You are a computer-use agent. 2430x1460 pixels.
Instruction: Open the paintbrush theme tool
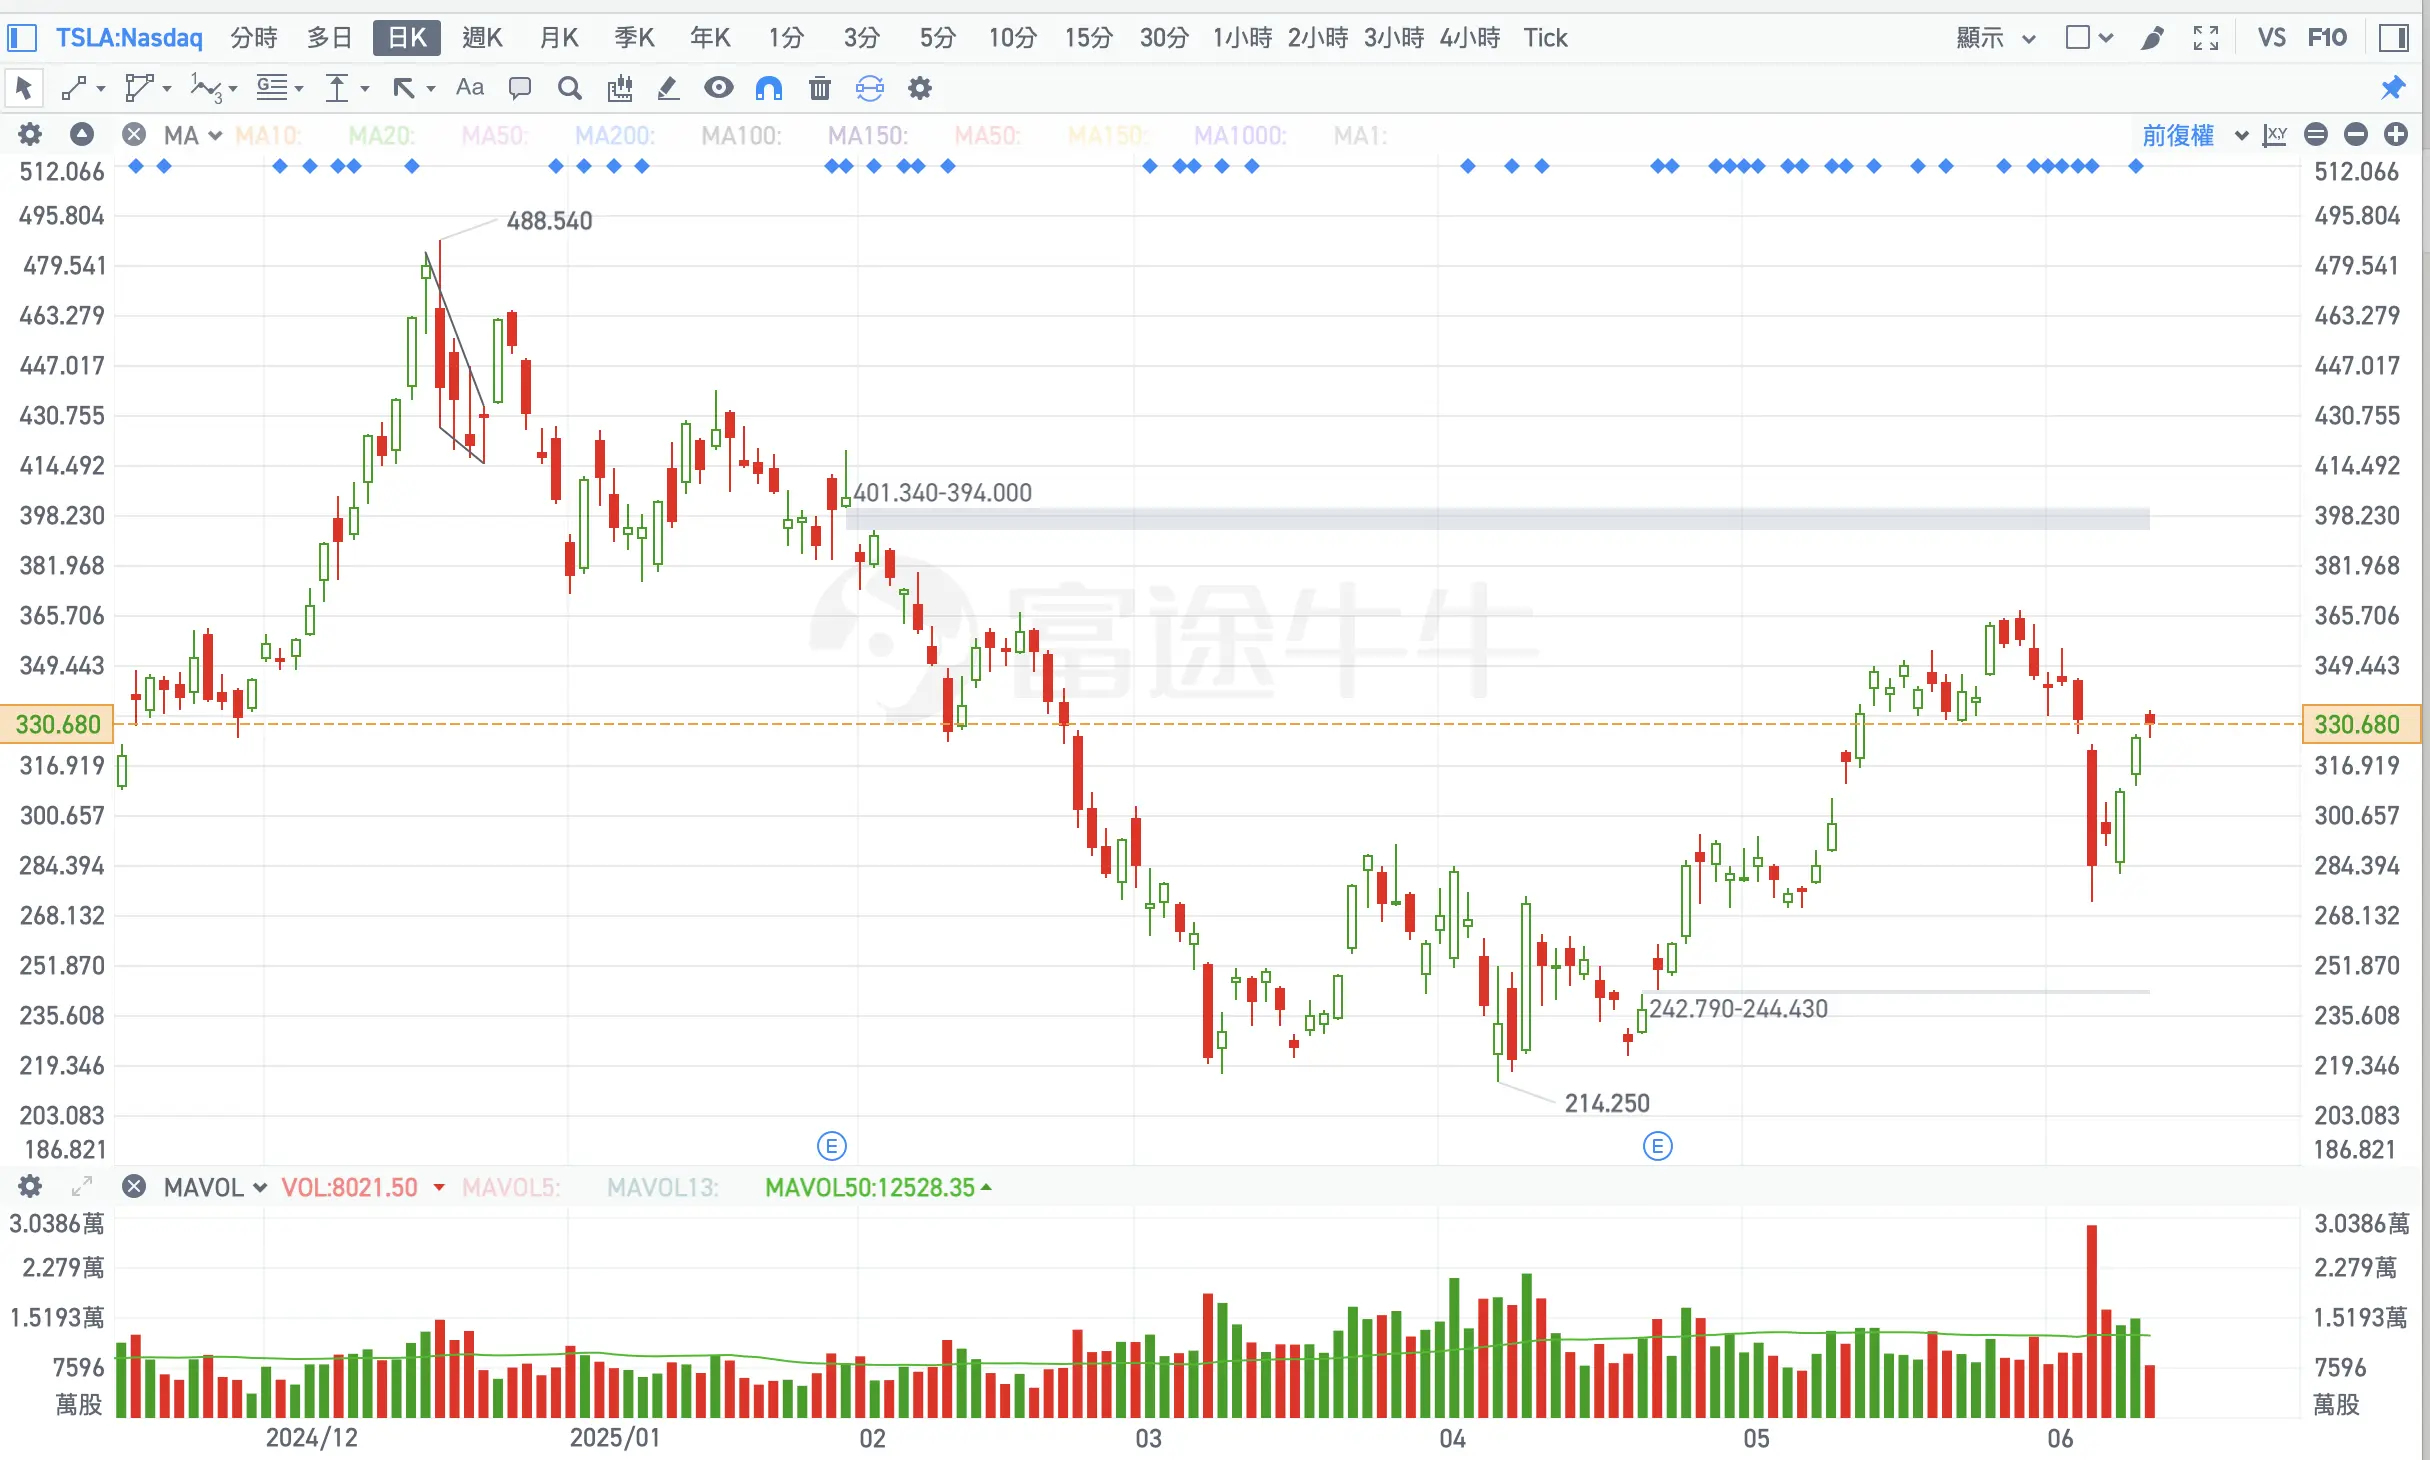pos(2153,38)
